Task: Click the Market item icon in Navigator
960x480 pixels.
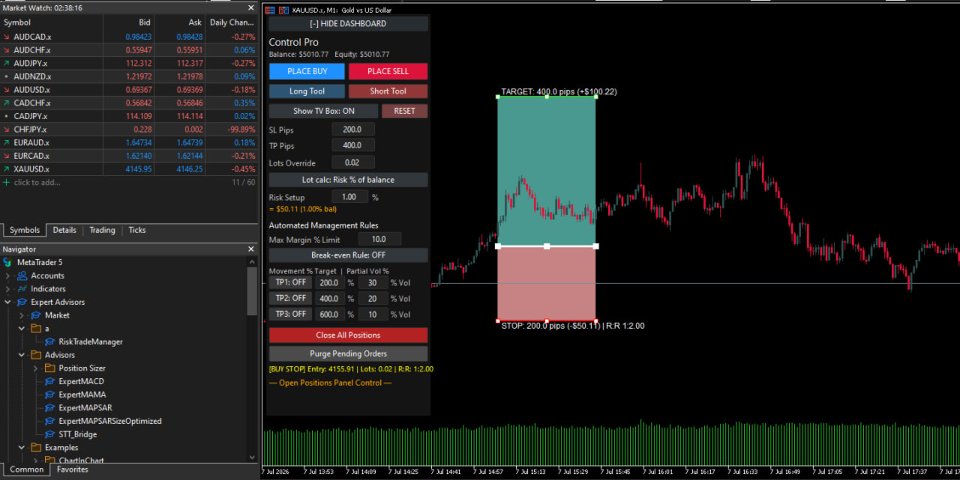Action: (x=36, y=315)
